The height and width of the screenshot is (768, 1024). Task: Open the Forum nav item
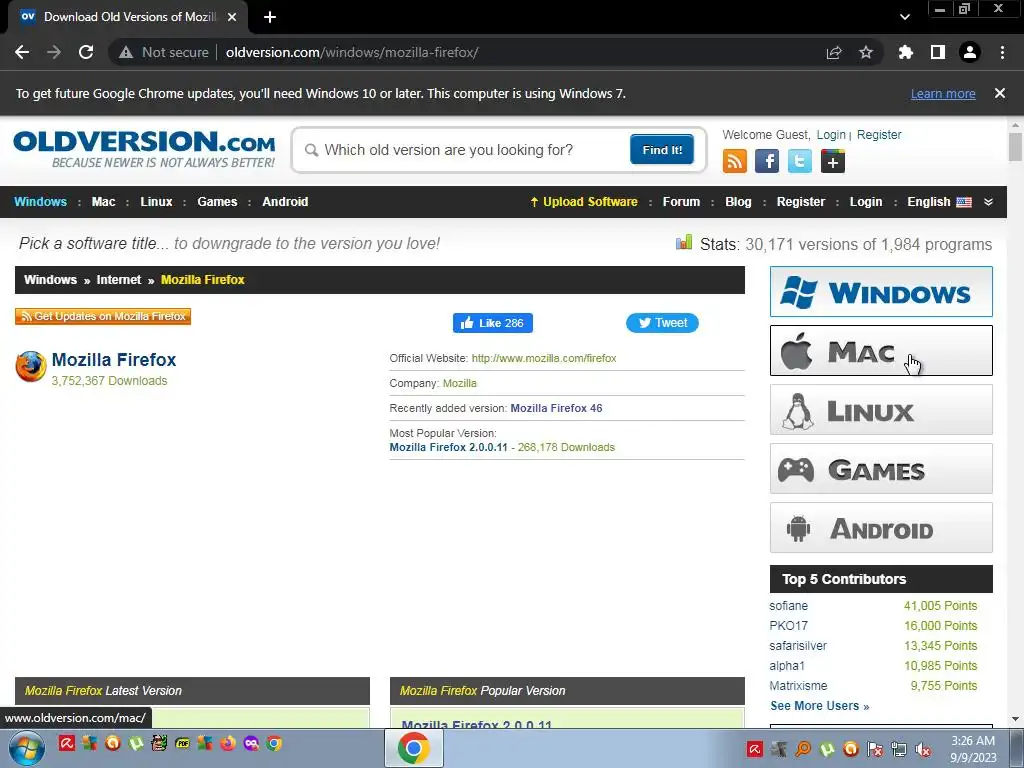[681, 202]
